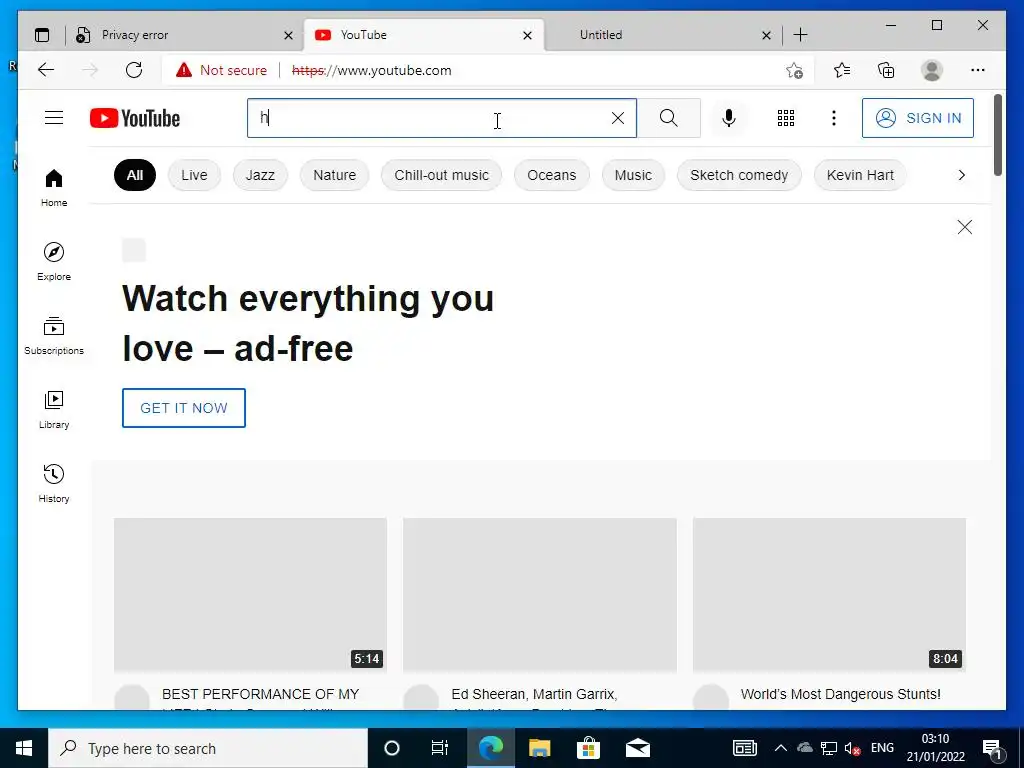
Task: Open YouTube settings three-dot menu
Action: pos(834,118)
